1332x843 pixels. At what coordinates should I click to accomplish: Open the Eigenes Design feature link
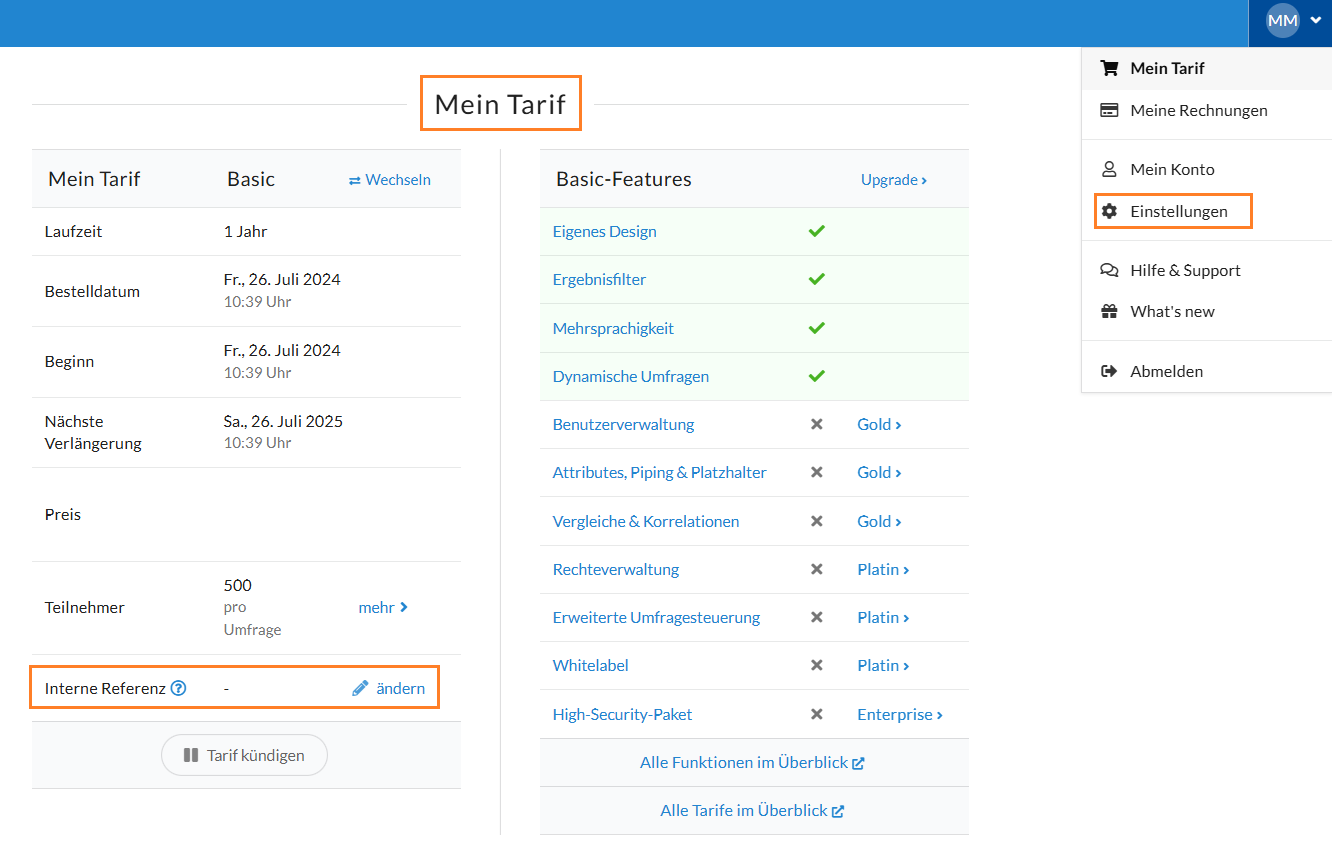coord(604,231)
